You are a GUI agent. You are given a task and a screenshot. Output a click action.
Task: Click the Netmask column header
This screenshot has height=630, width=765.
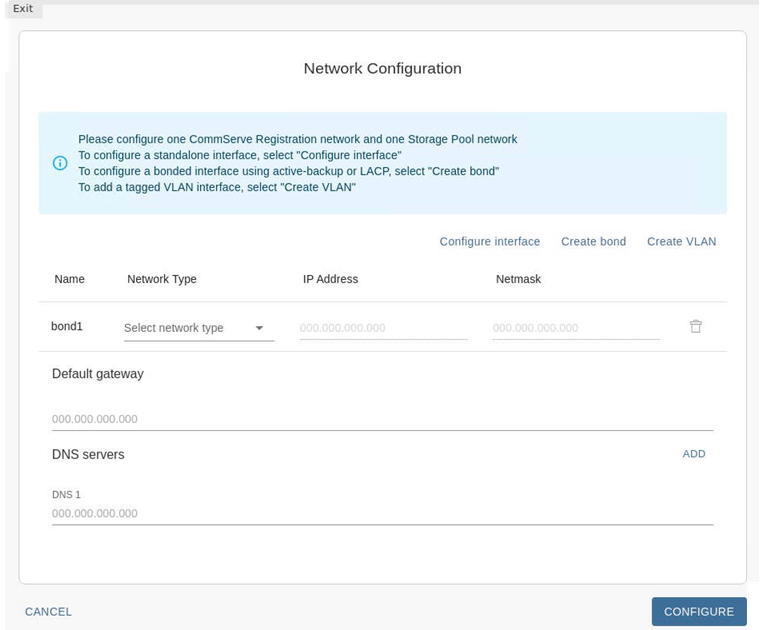point(518,279)
